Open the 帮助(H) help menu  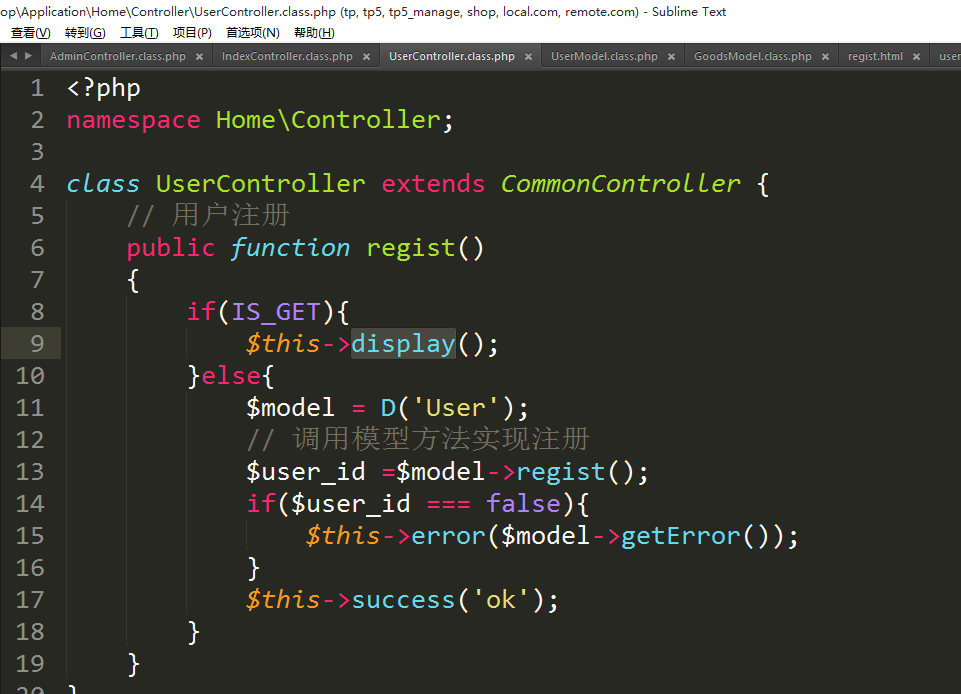coord(314,33)
